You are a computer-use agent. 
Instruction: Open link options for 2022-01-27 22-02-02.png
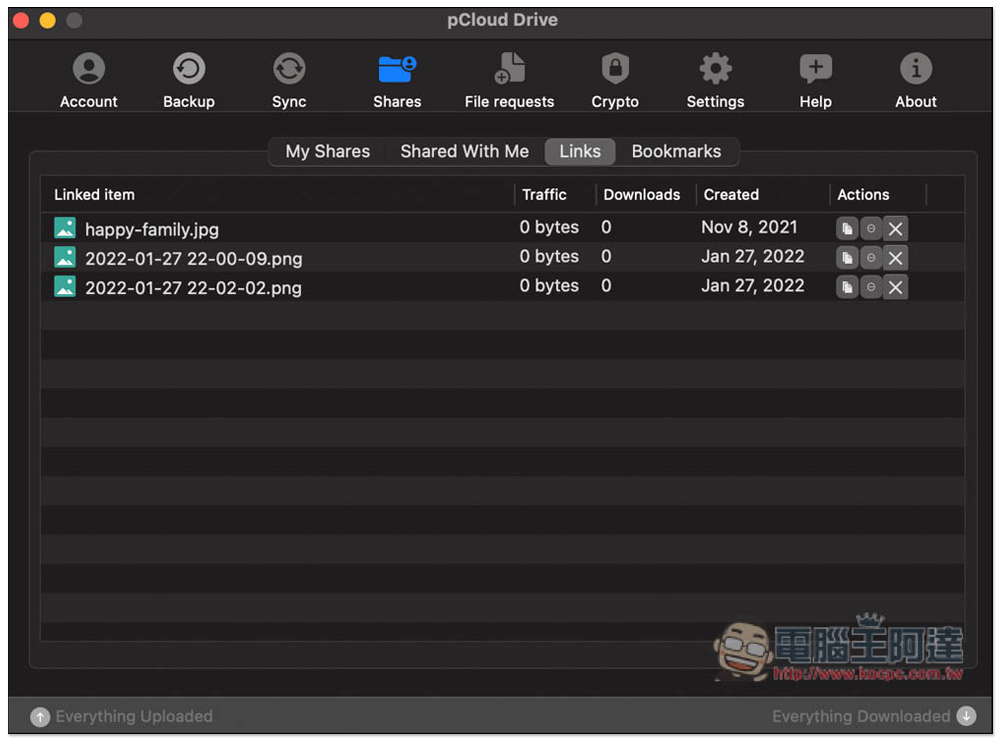871,287
